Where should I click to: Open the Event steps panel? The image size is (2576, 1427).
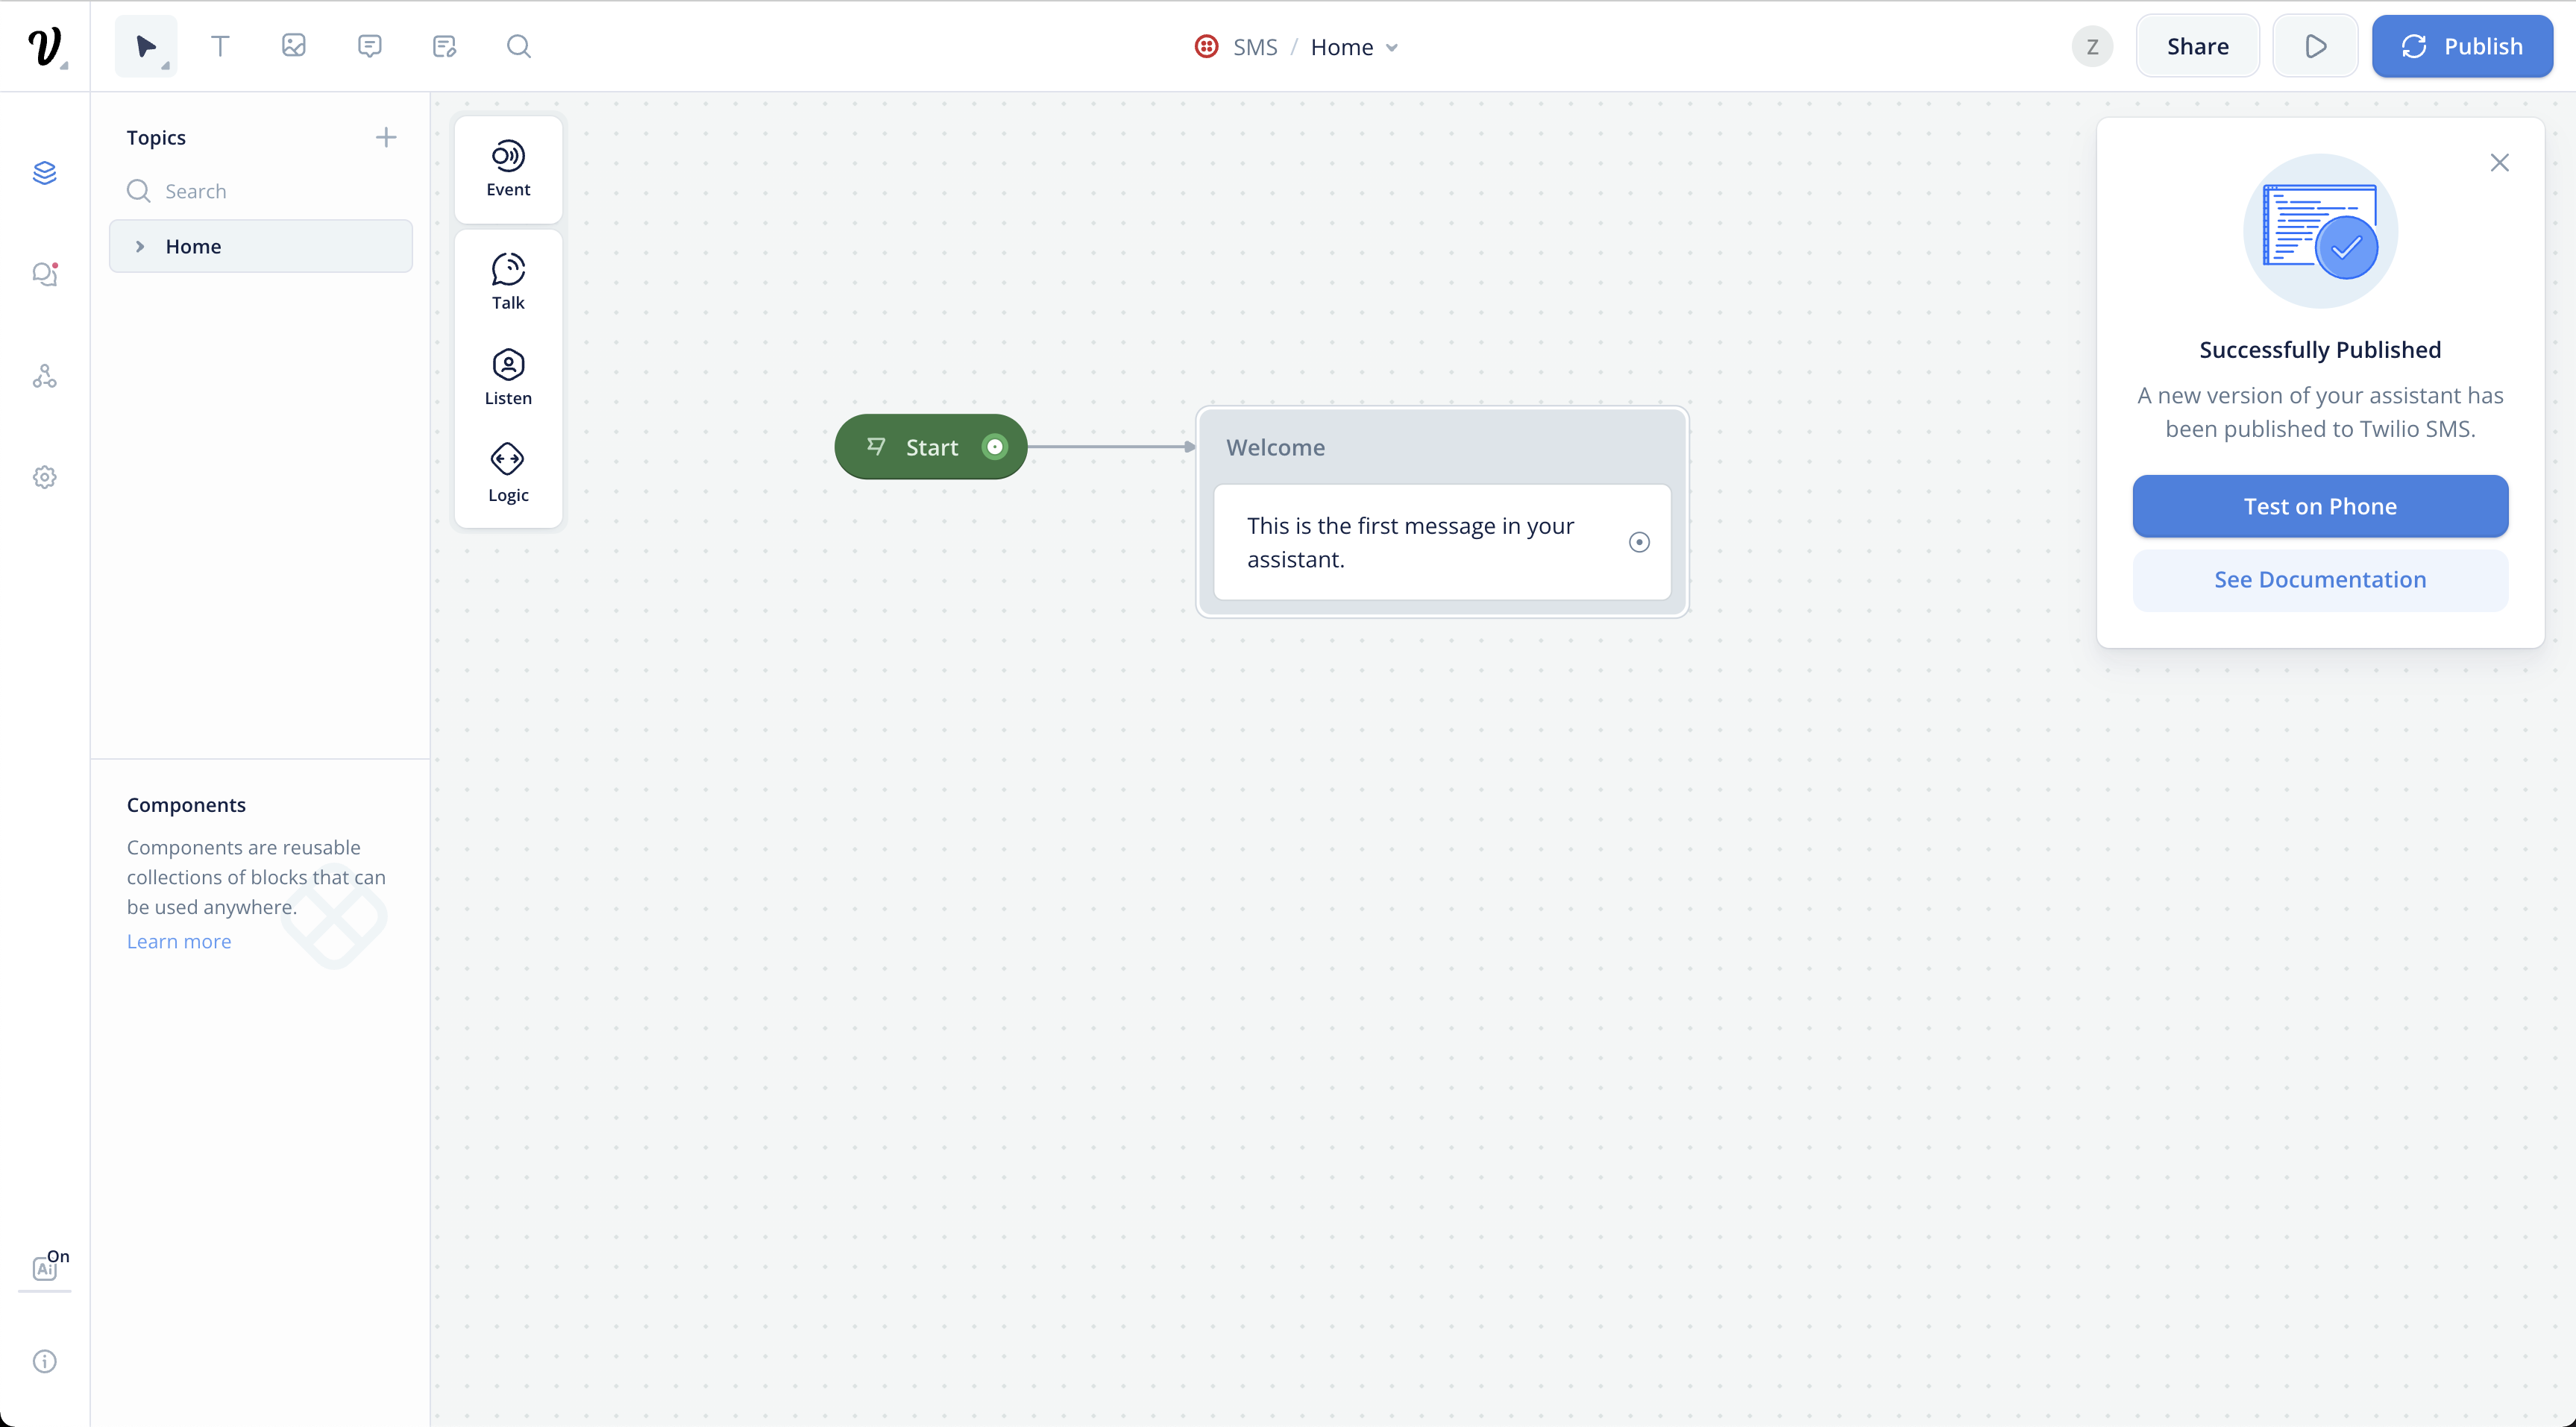pos(508,169)
